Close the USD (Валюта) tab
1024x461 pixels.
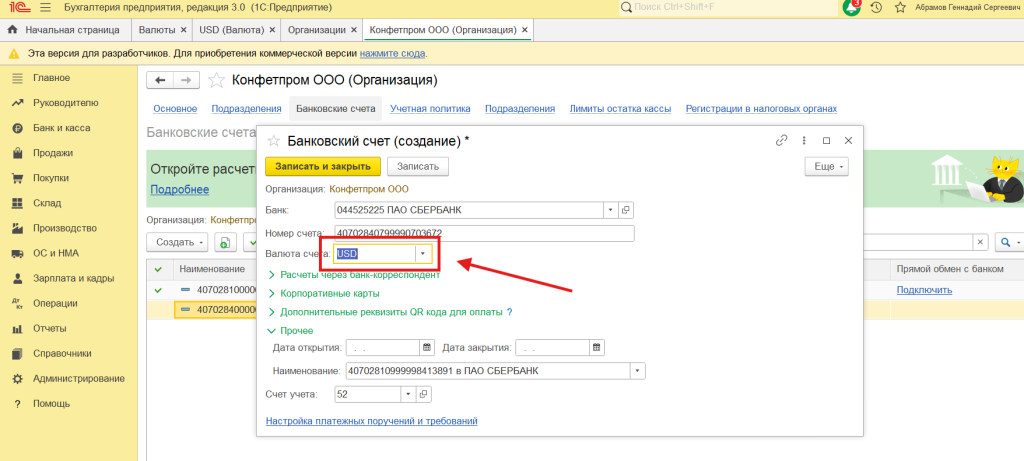272,30
